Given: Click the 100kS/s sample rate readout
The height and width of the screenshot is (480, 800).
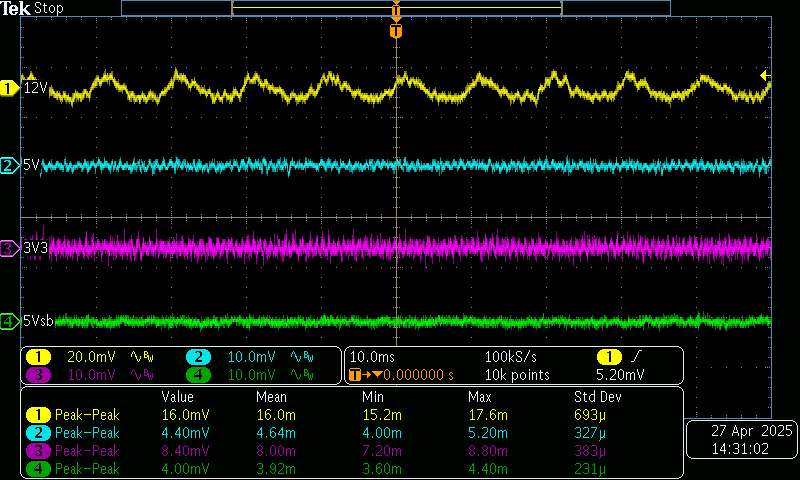Looking at the screenshot, I should point(510,357).
